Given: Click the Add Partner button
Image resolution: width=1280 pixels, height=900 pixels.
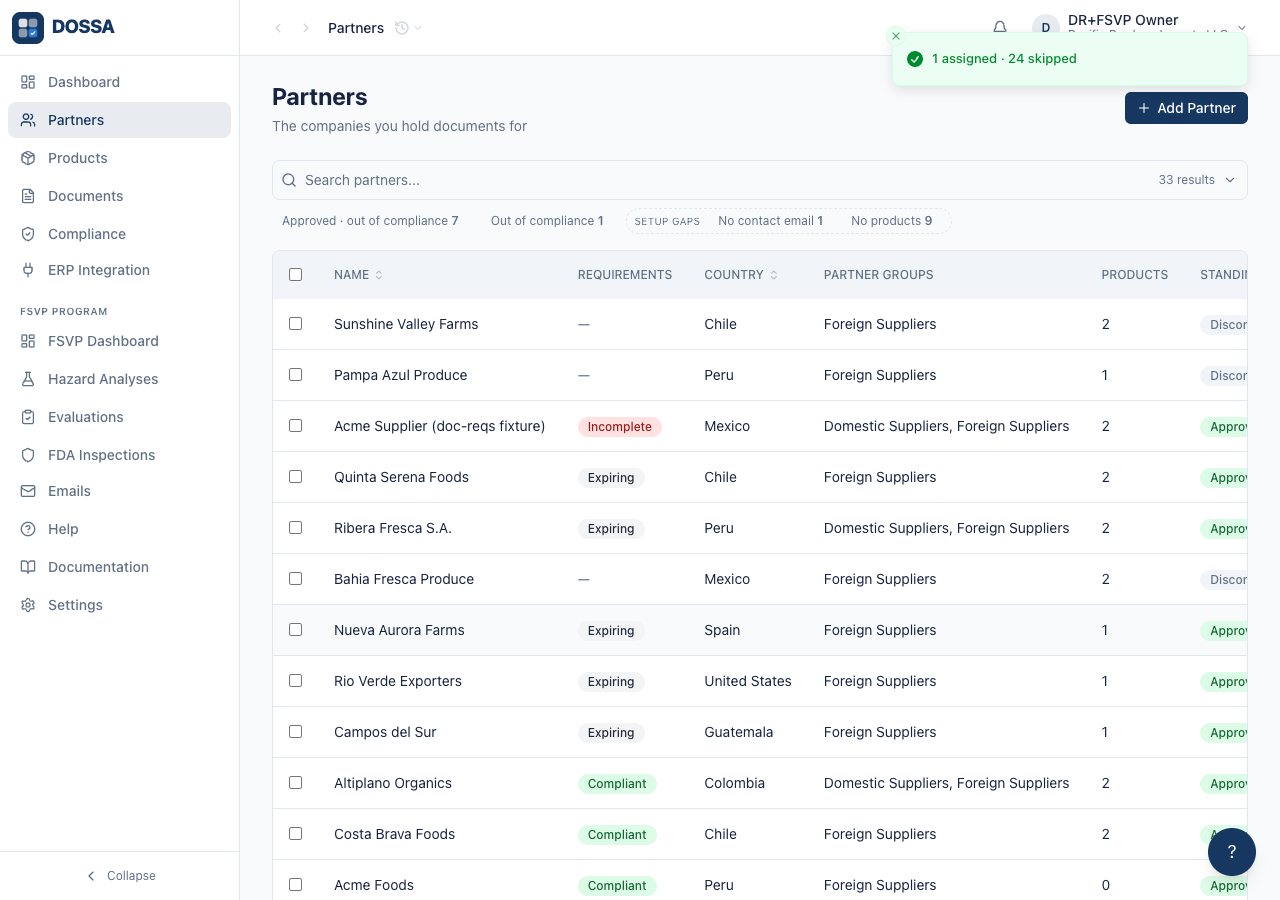Looking at the screenshot, I should [1186, 108].
